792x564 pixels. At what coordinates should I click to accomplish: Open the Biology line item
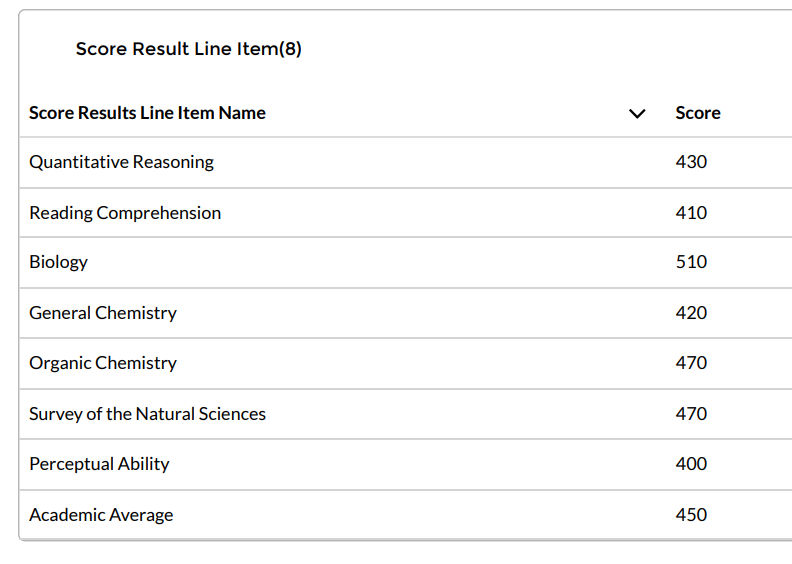58,262
